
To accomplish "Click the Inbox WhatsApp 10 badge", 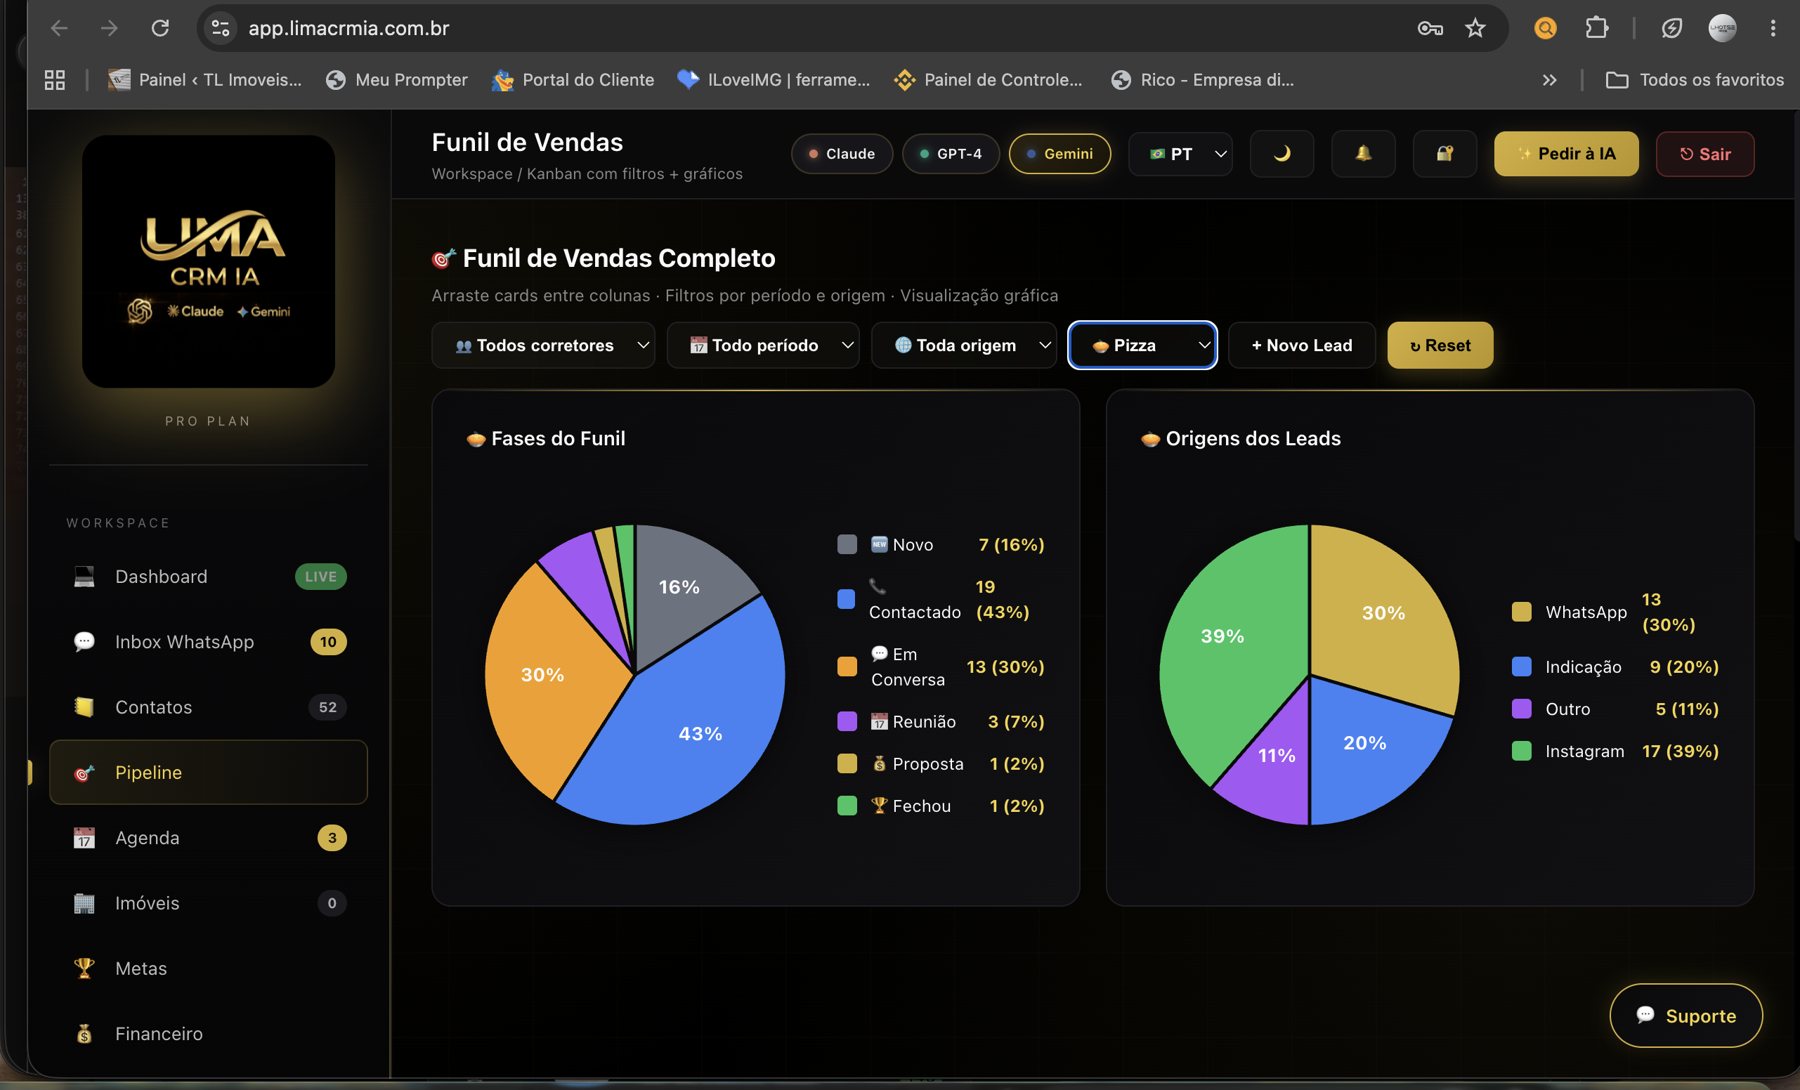I will 328,642.
